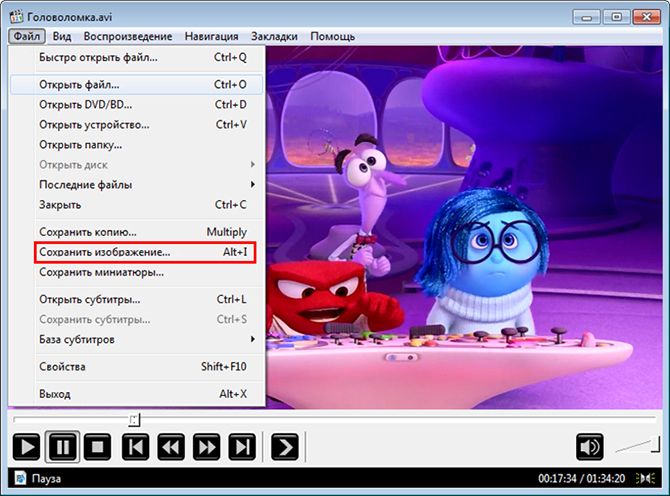
Task: Click the video frame area
Action: [464, 227]
